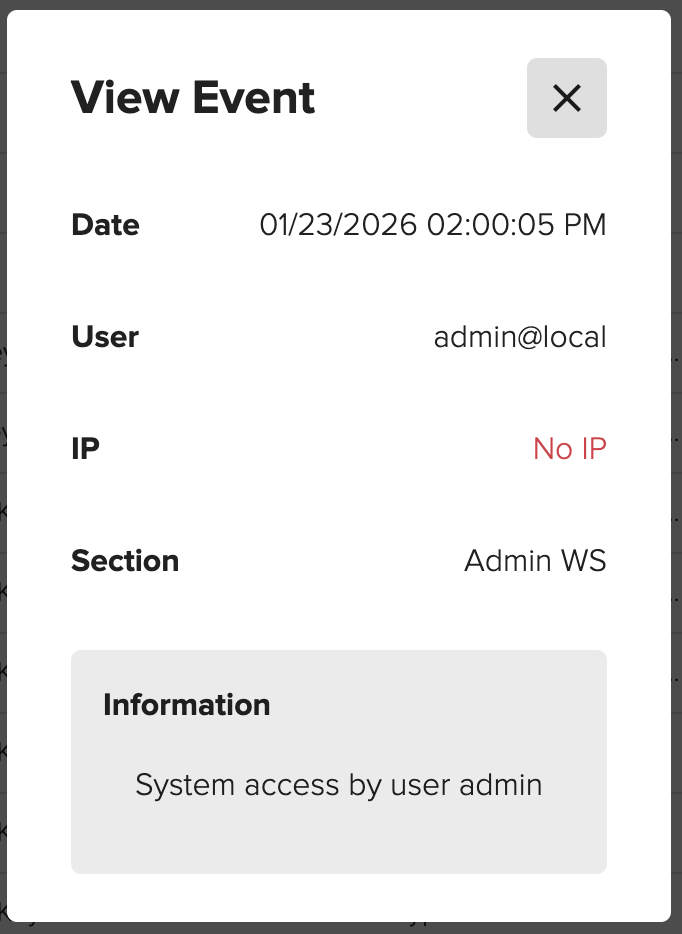Click the Admin WS section value
682x934 pixels.
coord(535,561)
